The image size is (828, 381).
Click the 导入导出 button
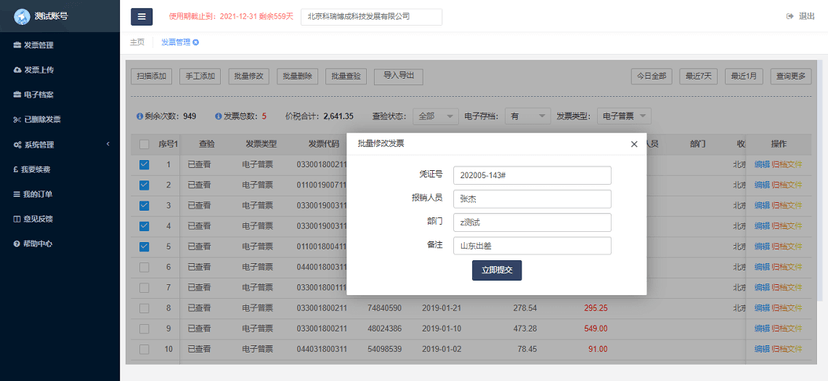pyautogui.click(x=399, y=76)
